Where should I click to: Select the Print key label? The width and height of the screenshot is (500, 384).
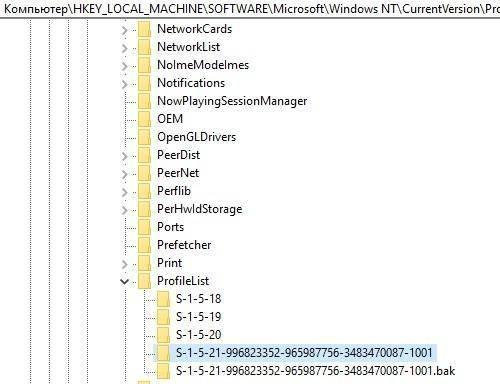169,263
